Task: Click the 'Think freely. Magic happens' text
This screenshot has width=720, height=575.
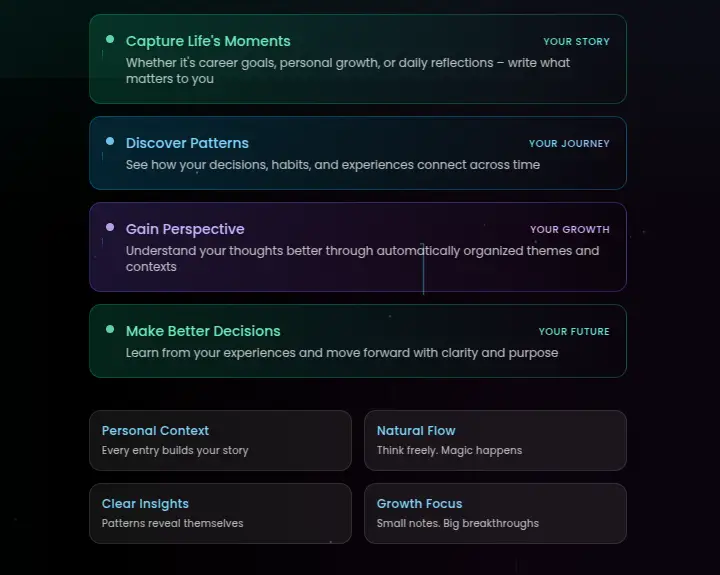Action: point(449,450)
